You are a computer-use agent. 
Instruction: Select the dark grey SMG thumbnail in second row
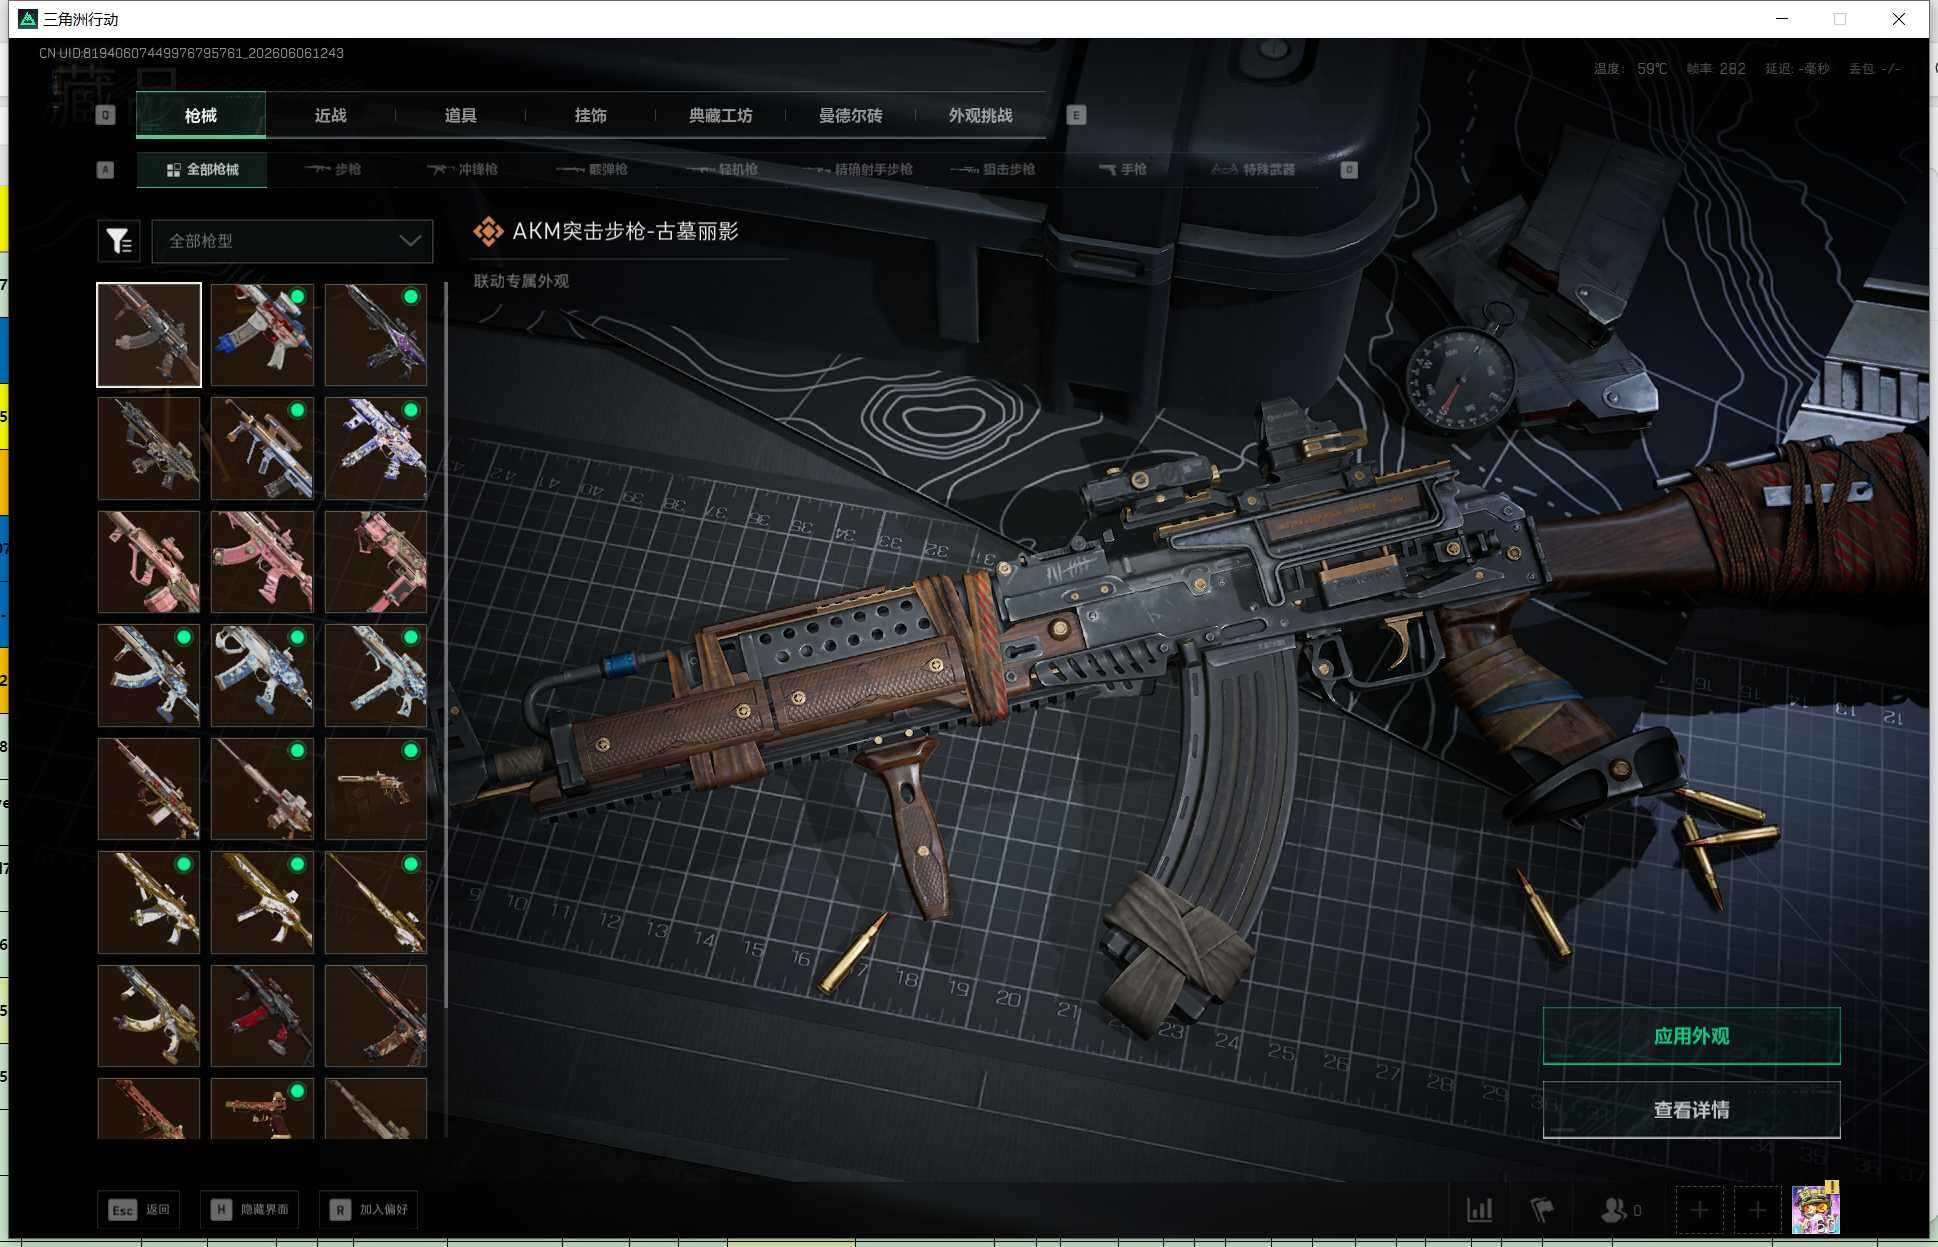coord(149,448)
